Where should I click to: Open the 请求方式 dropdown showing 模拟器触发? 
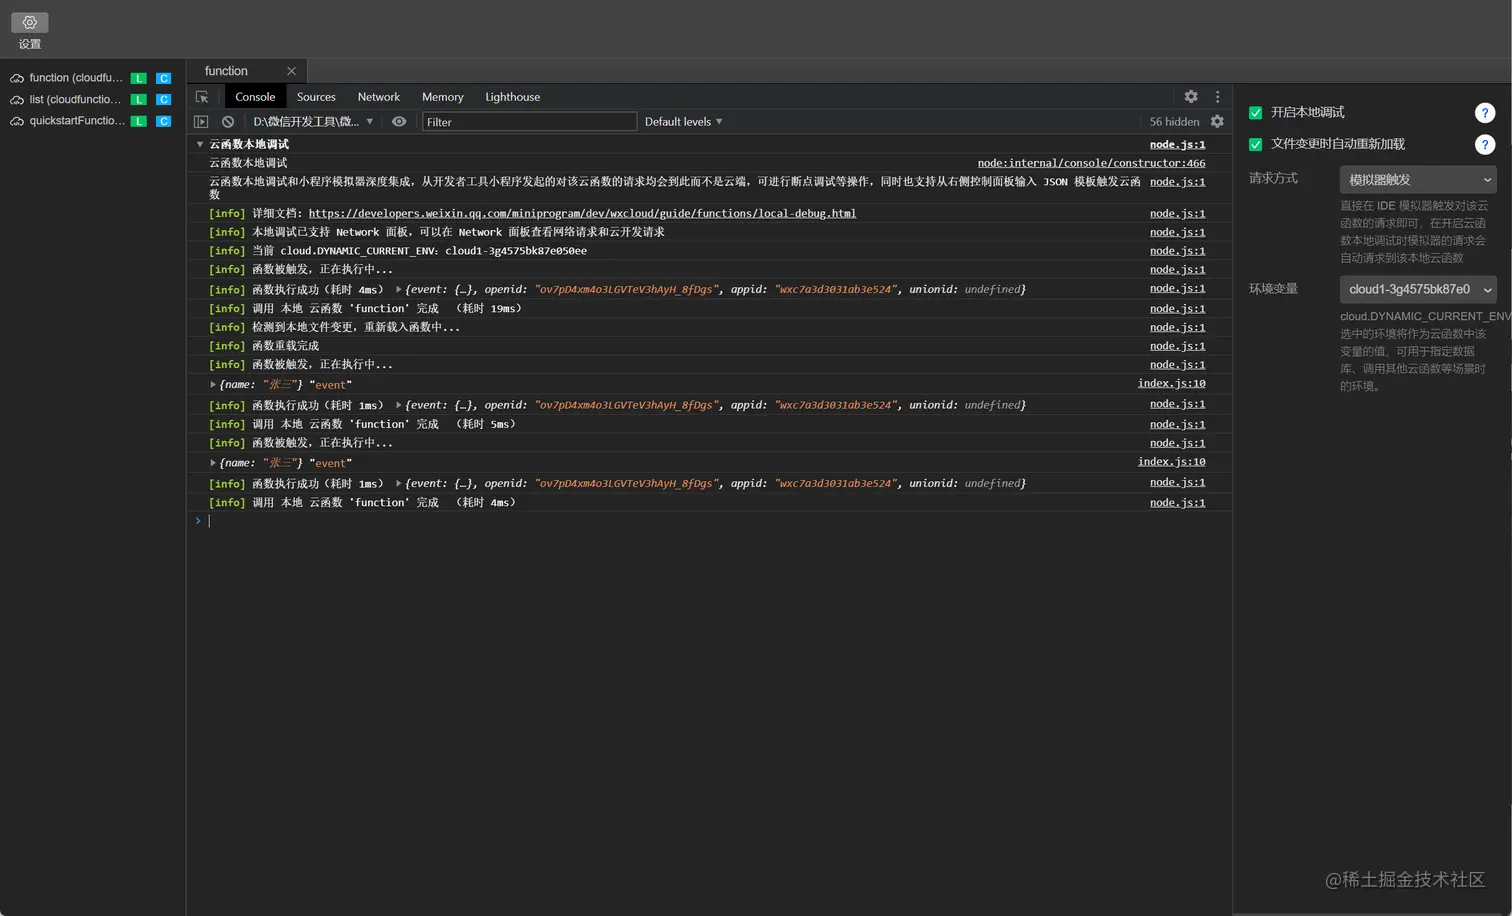[x=1418, y=180]
